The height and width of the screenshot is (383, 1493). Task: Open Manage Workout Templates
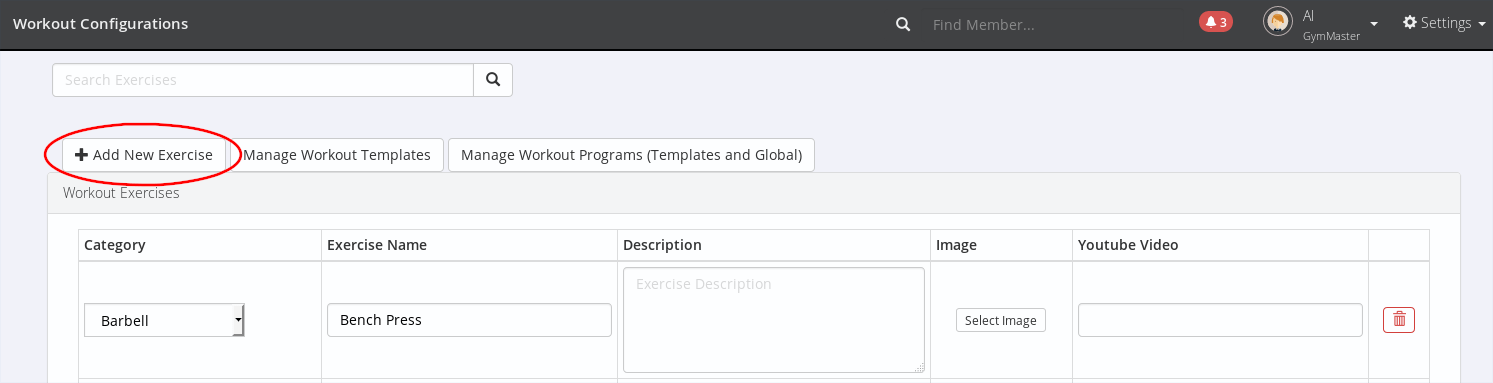[336, 155]
